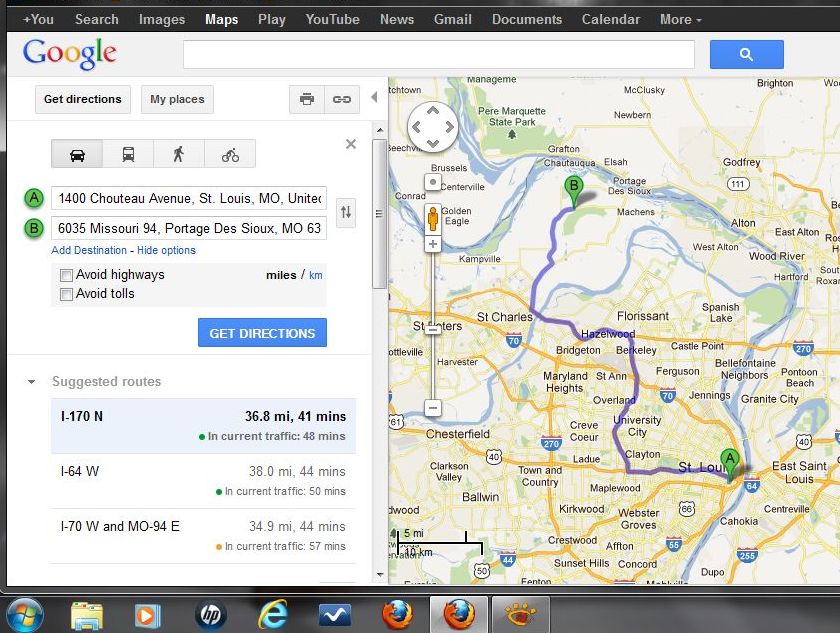
Task: Select public transit bus icon
Action: [x=128, y=154]
